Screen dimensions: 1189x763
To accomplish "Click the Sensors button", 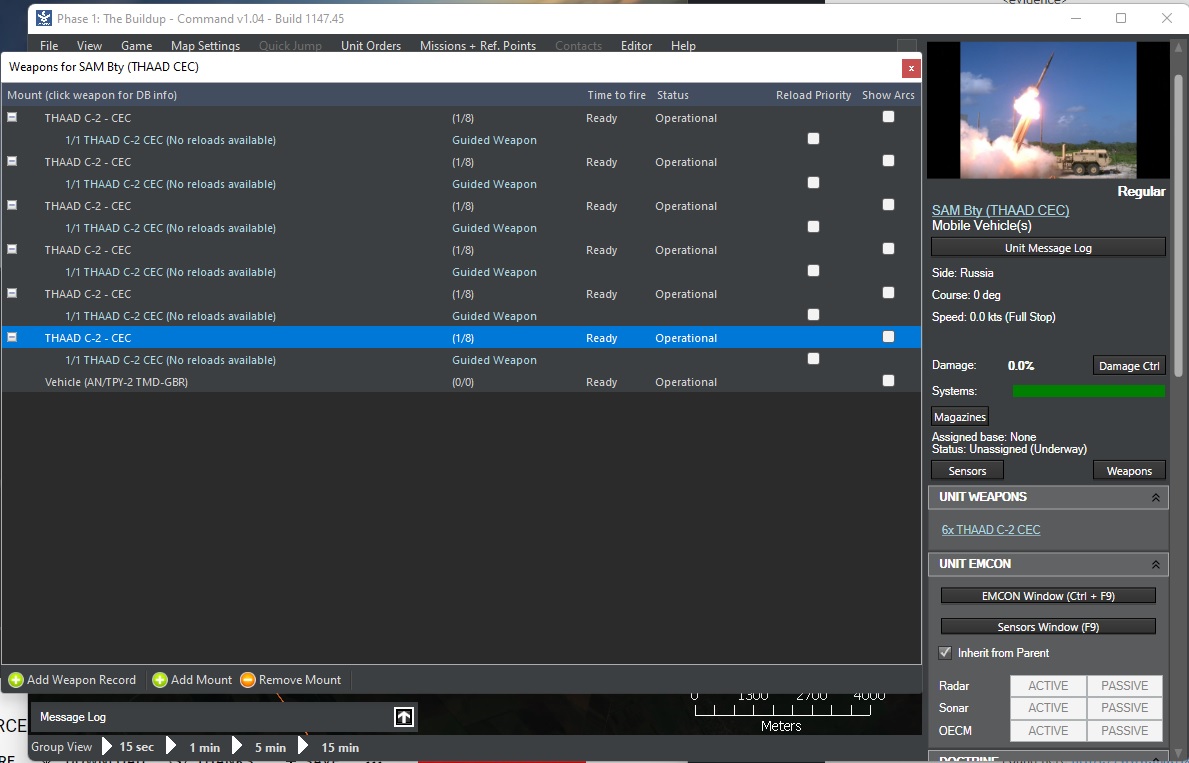I will pyautogui.click(x=967, y=471).
